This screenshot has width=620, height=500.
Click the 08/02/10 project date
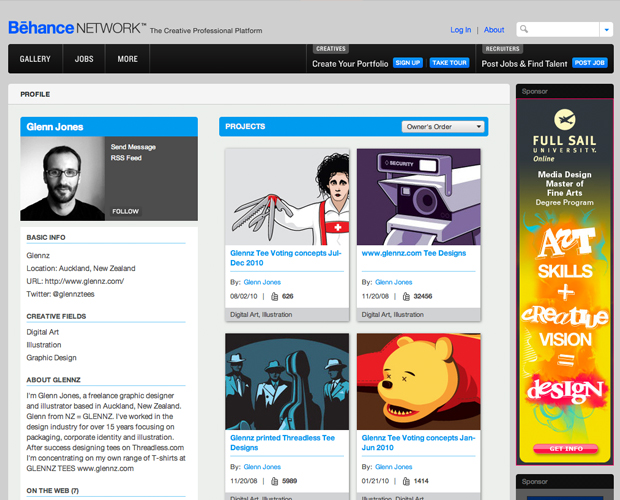click(244, 296)
